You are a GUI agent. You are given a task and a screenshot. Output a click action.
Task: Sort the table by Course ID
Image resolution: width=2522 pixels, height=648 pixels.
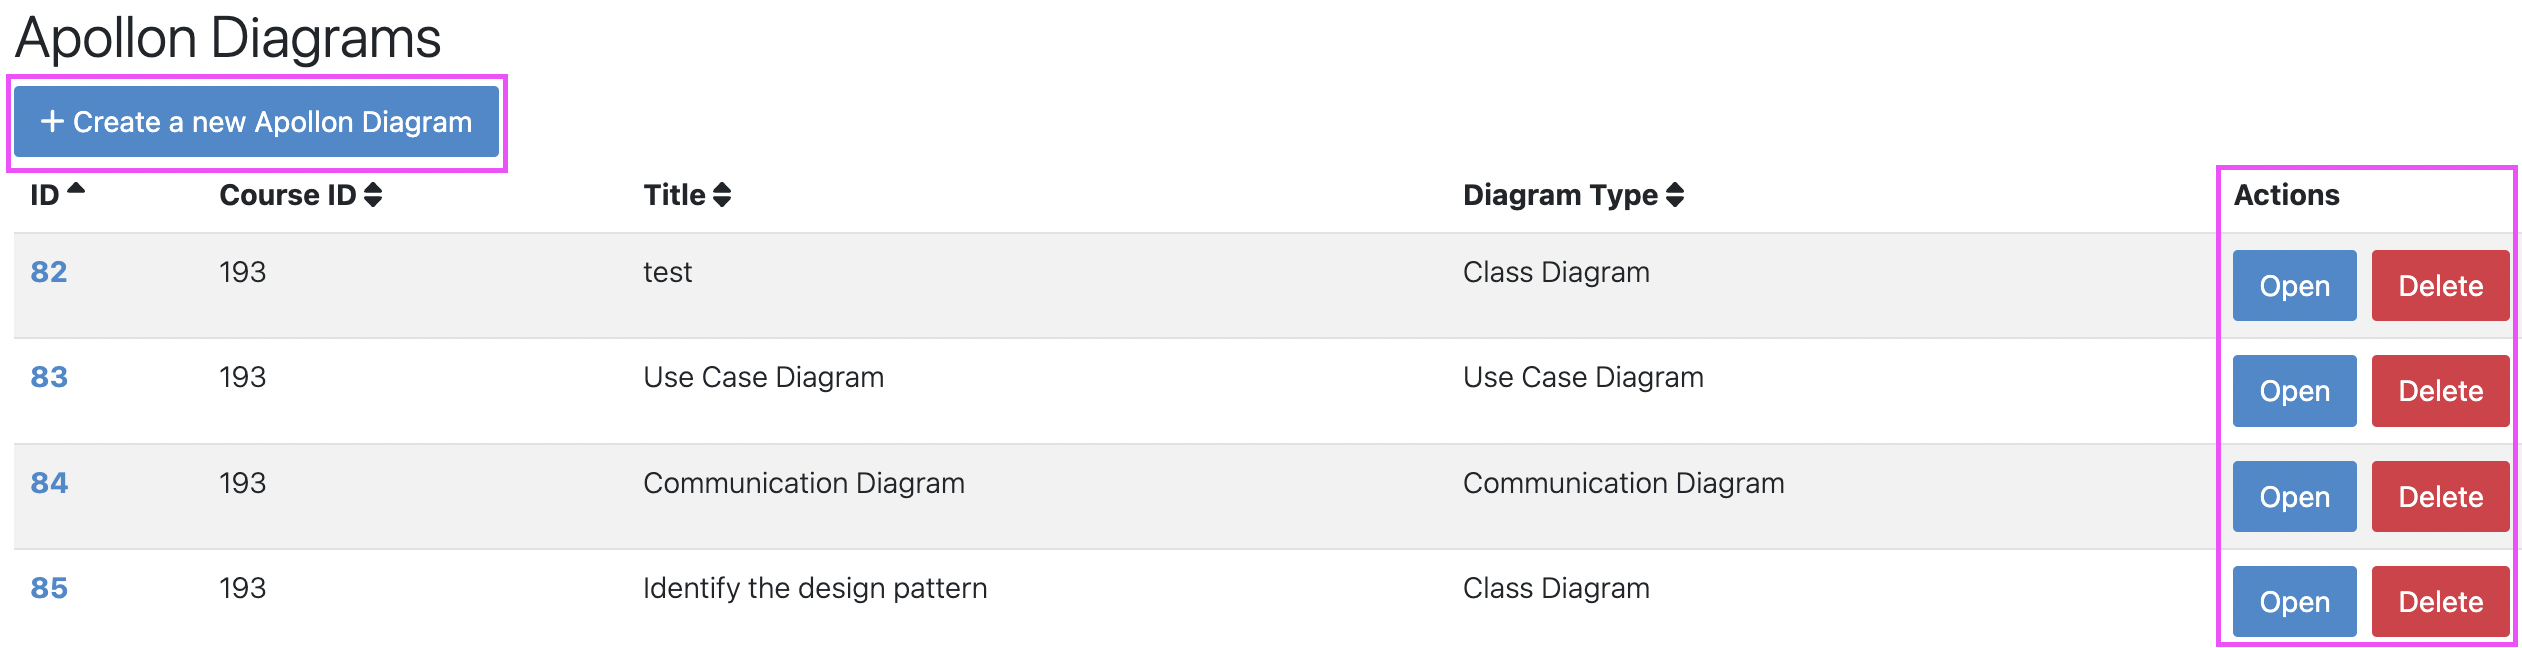coord(372,195)
